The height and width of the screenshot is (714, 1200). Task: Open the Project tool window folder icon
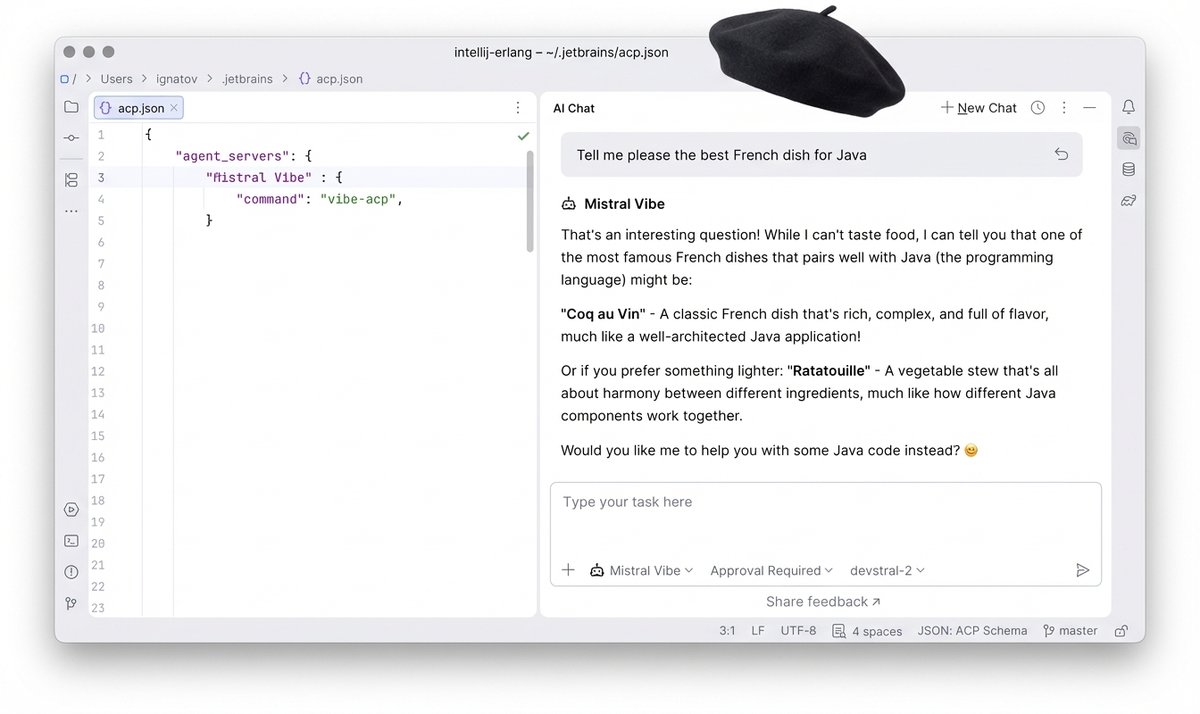[71, 107]
